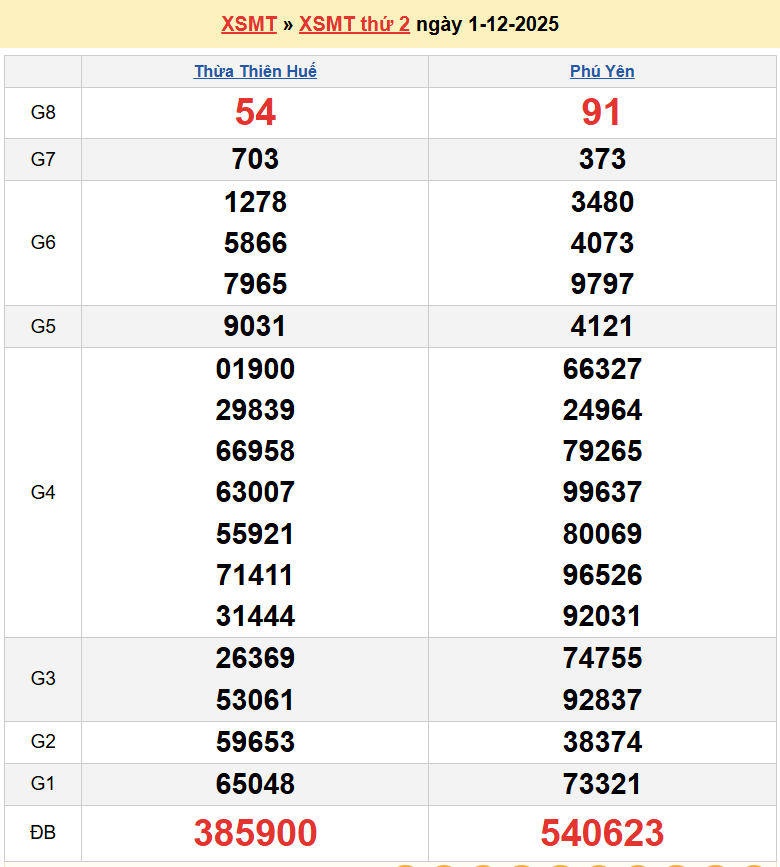Open the Thừa Thiên Huế province link

255,71
